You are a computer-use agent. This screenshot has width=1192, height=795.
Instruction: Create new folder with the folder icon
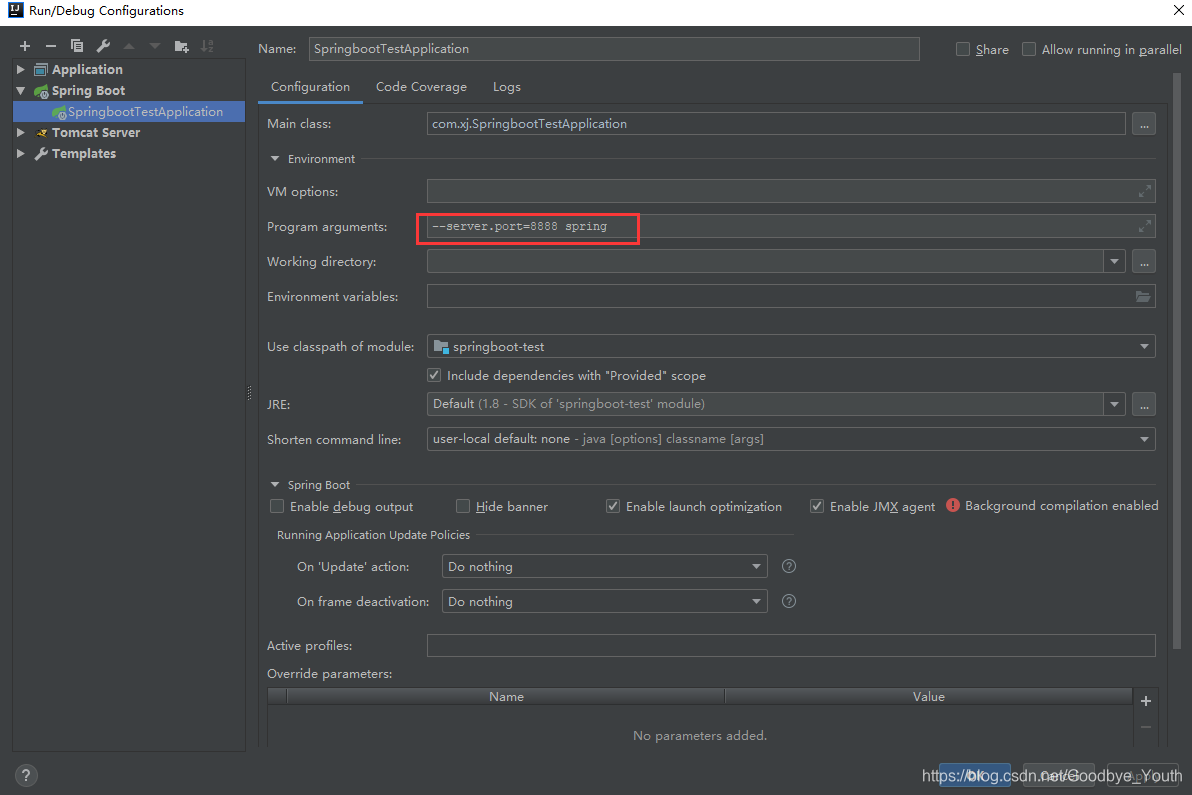click(181, 46)
